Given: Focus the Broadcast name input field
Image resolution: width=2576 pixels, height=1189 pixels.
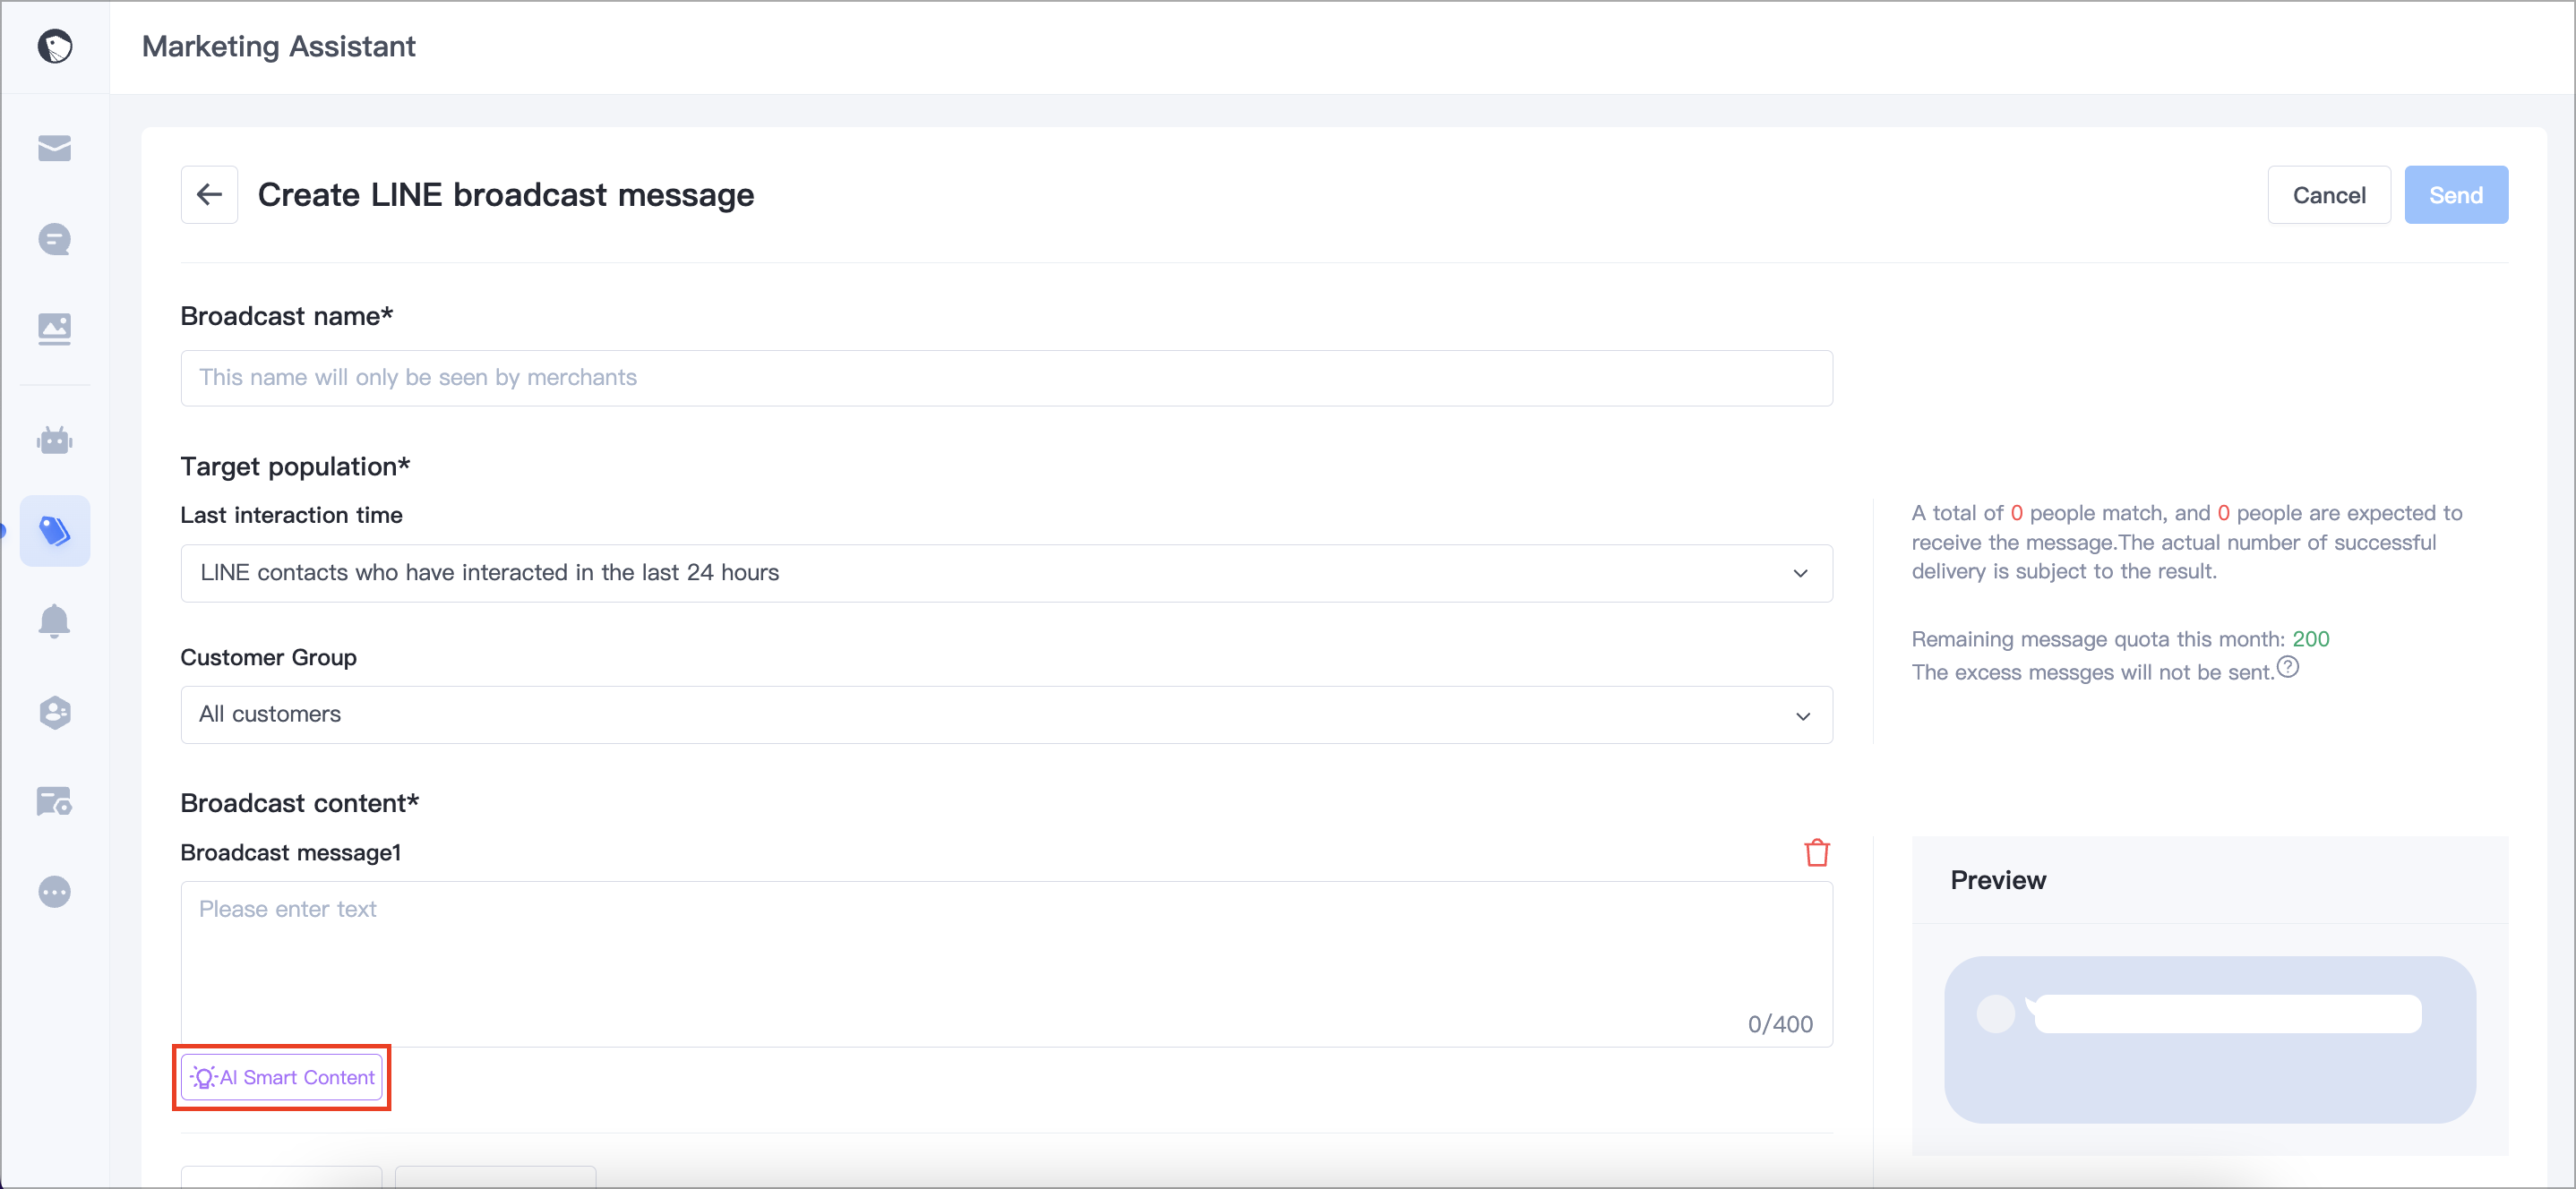Looking at the screenshot, I should point(1006,378).
